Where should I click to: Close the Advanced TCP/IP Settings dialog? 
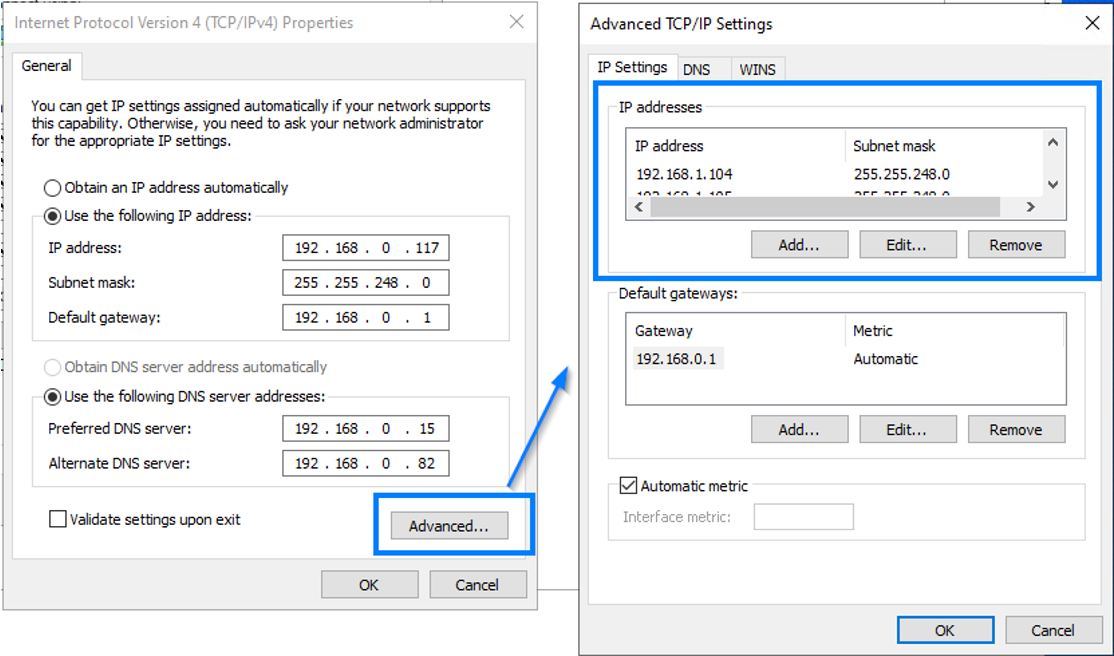tap(1093, 23)
